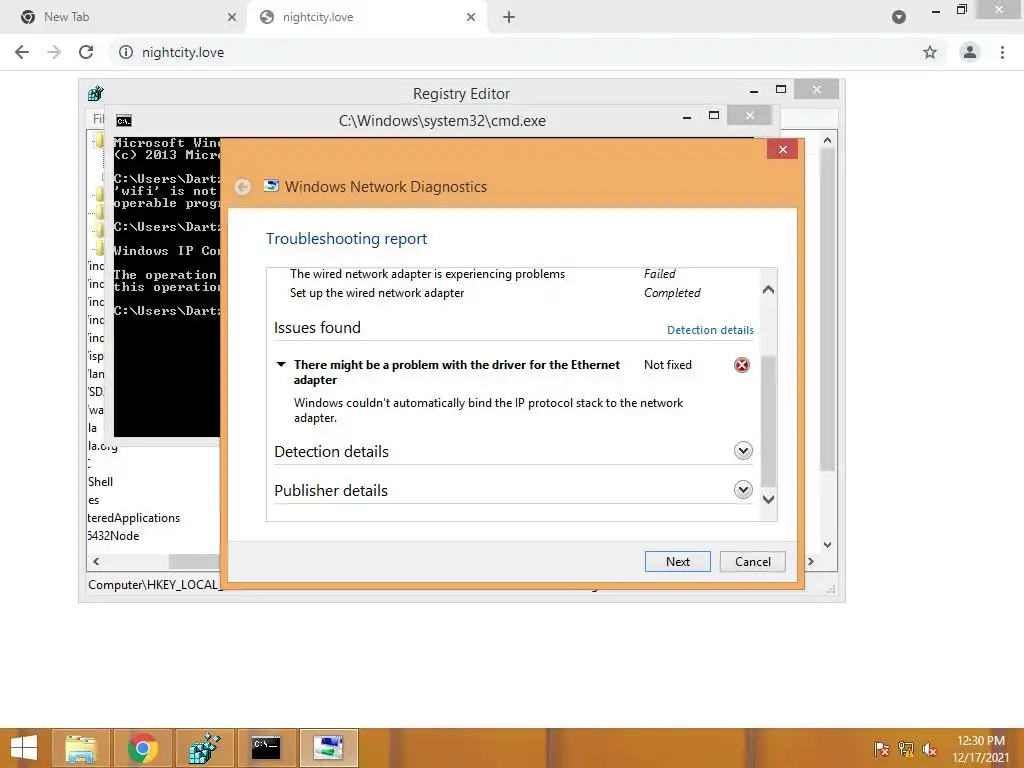Open the Chrome profile menu

970,52
